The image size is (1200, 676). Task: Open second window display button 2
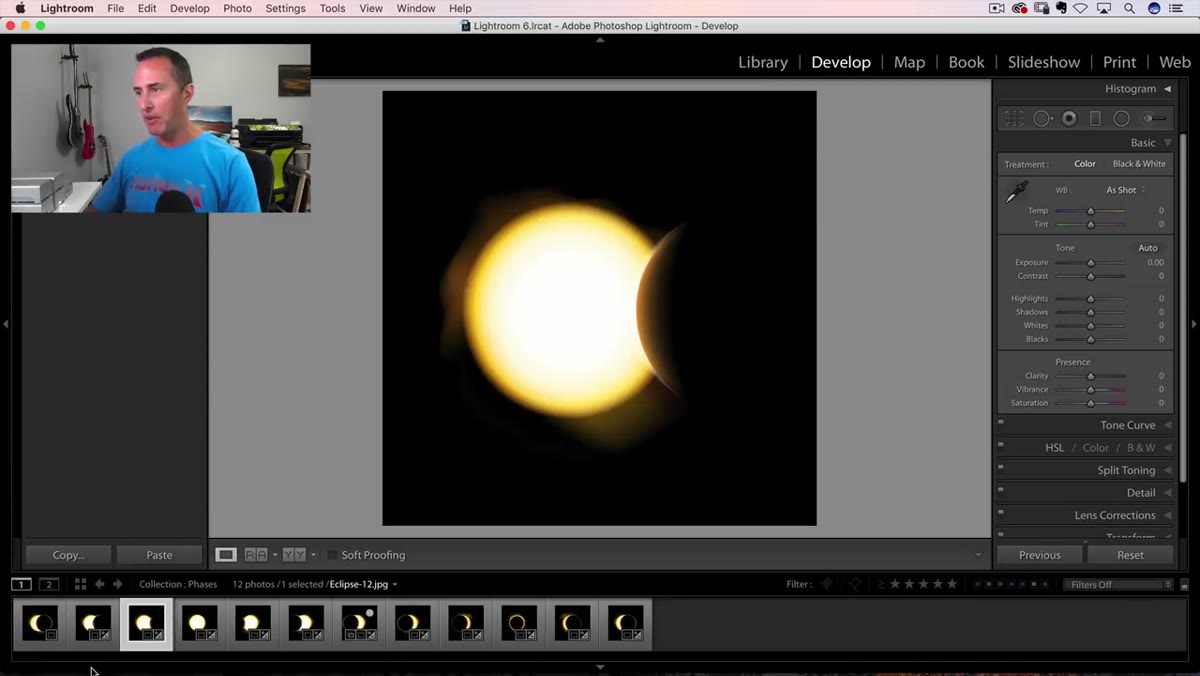coord(49,584)
